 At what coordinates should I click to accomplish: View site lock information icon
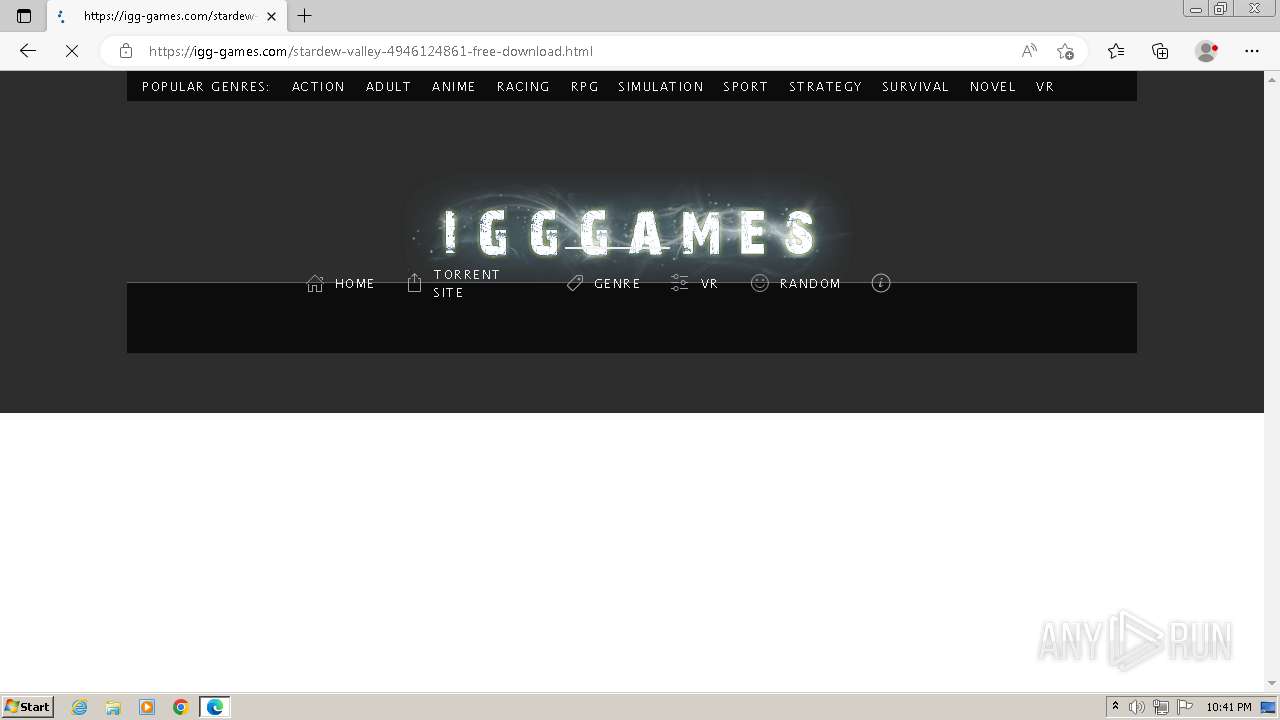tap(126, 51)
